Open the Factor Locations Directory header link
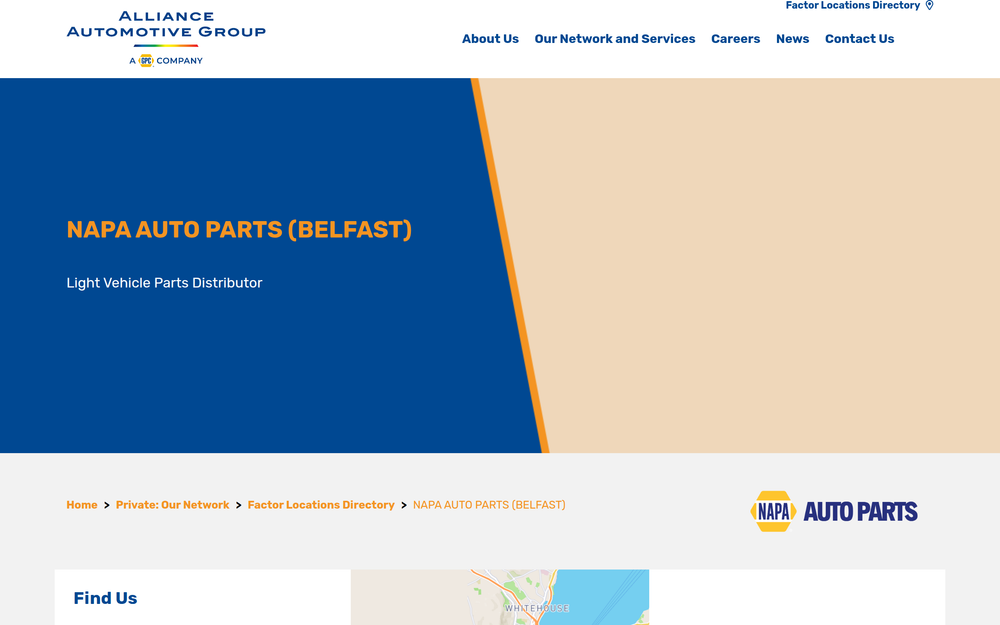The image size is (1000, 625). click(853, 6)
